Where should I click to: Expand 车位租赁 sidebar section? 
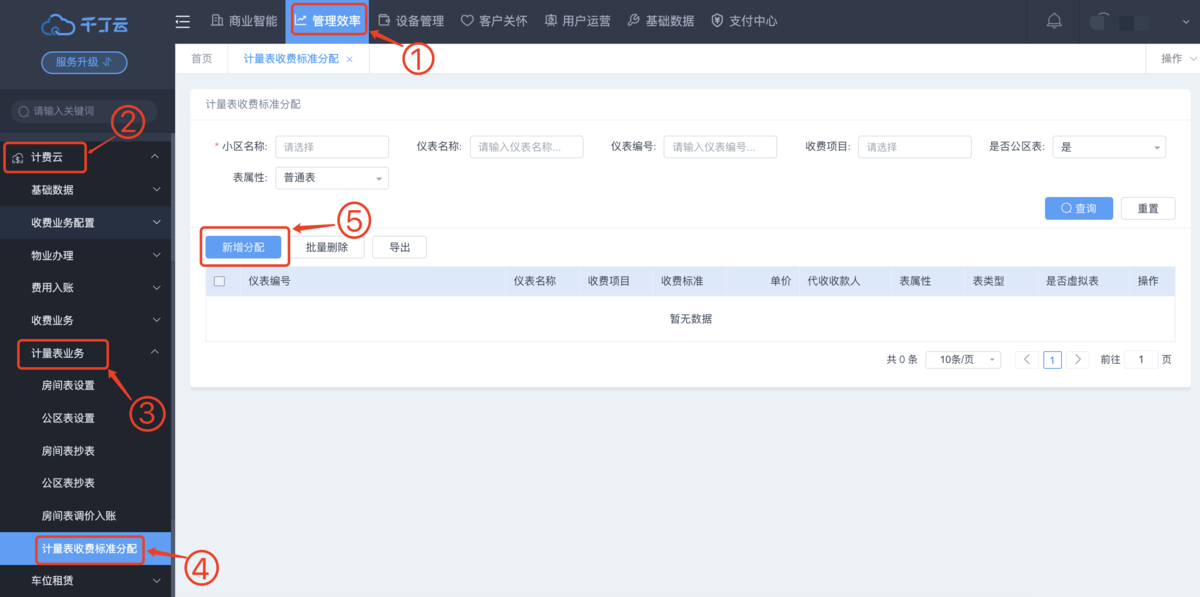(86, 581)
